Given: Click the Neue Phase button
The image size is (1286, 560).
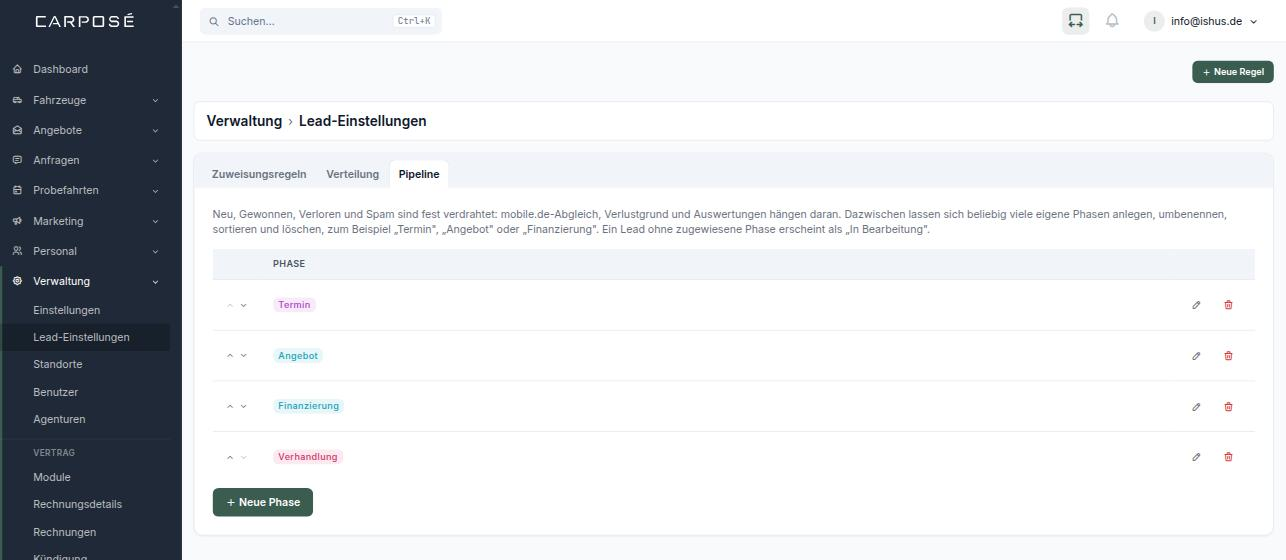Looking at the screenshot, I should pos(263,502).
